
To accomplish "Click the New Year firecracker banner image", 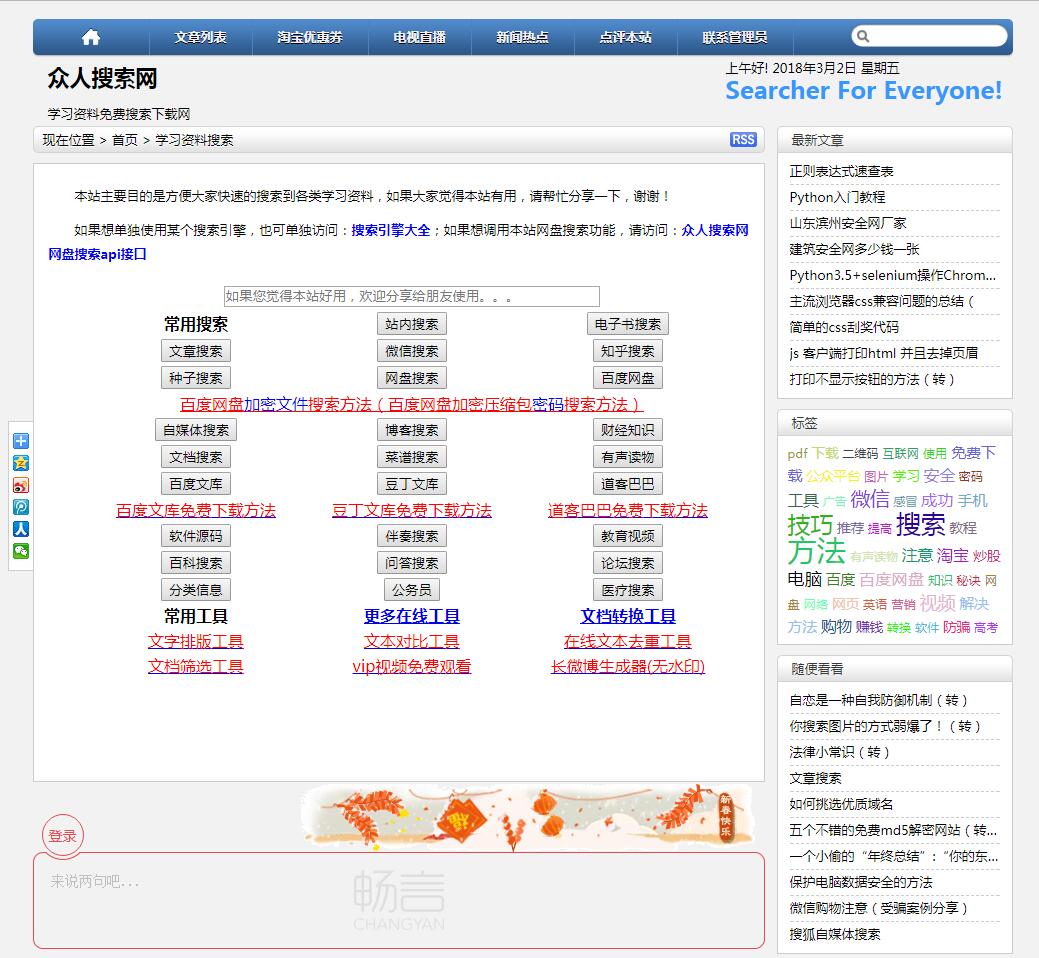I will 527,817.
